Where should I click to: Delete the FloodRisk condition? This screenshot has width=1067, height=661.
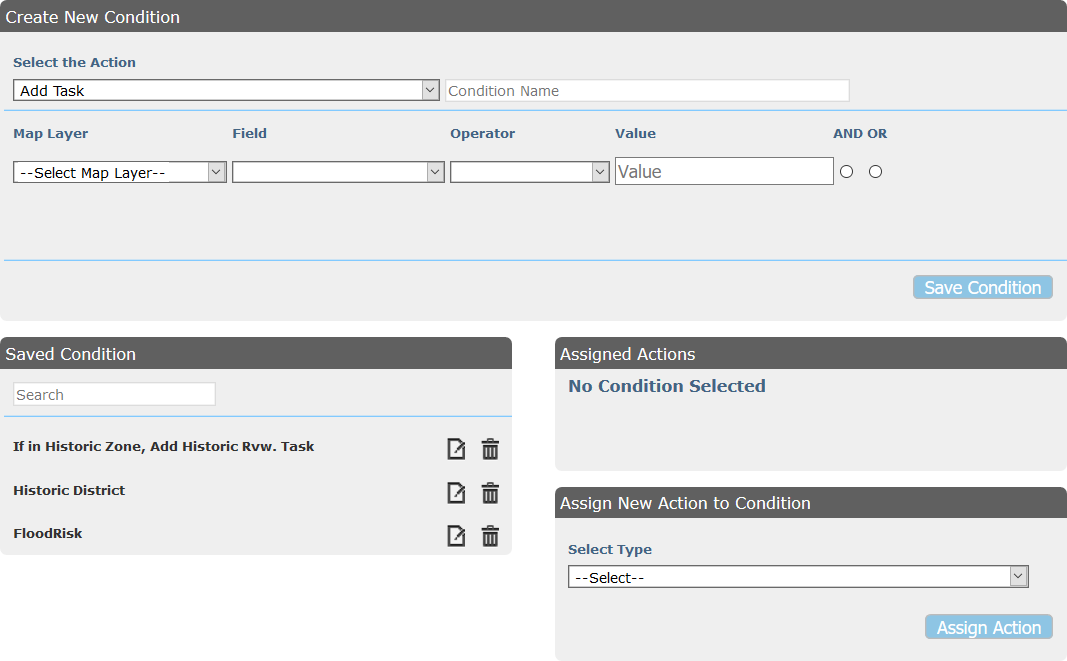pyautogui.click(x=490, y=535)
